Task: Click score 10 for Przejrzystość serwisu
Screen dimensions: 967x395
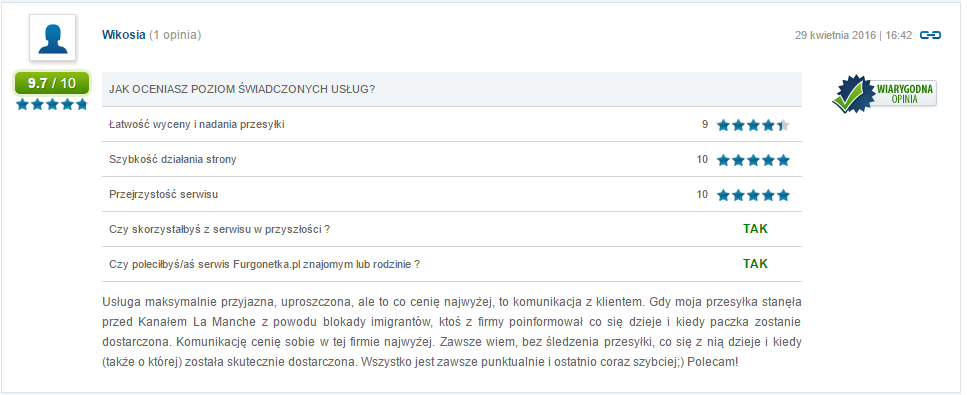Action: click(702, 195)
